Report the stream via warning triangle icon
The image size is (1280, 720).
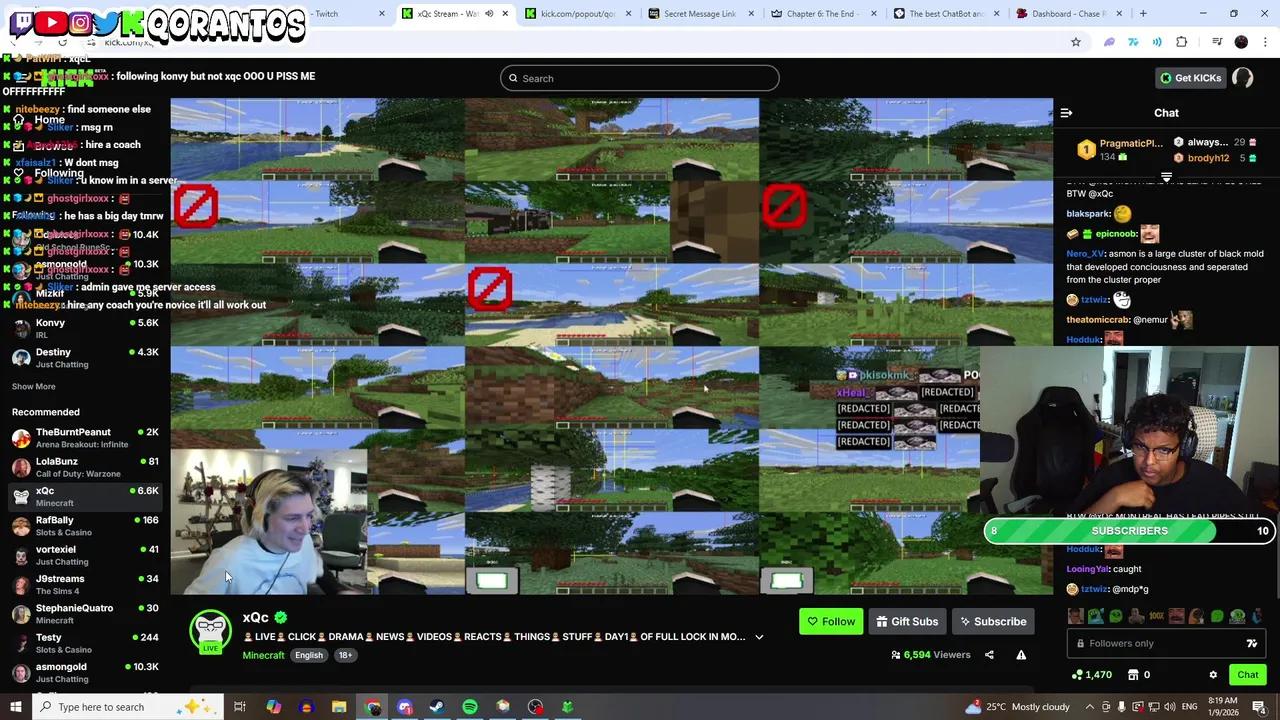coord(1021,655)
